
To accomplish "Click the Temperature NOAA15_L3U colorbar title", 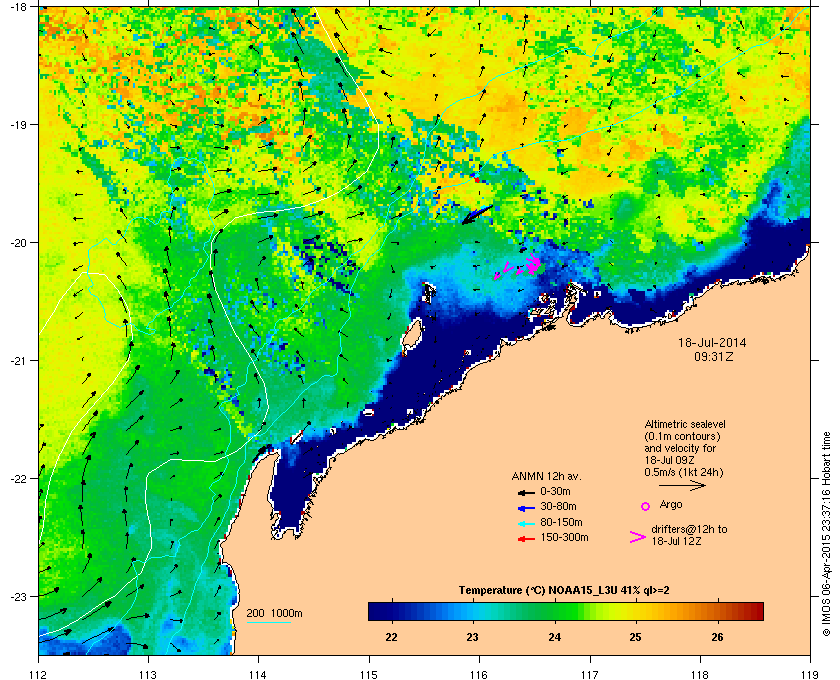I will 564,591.
